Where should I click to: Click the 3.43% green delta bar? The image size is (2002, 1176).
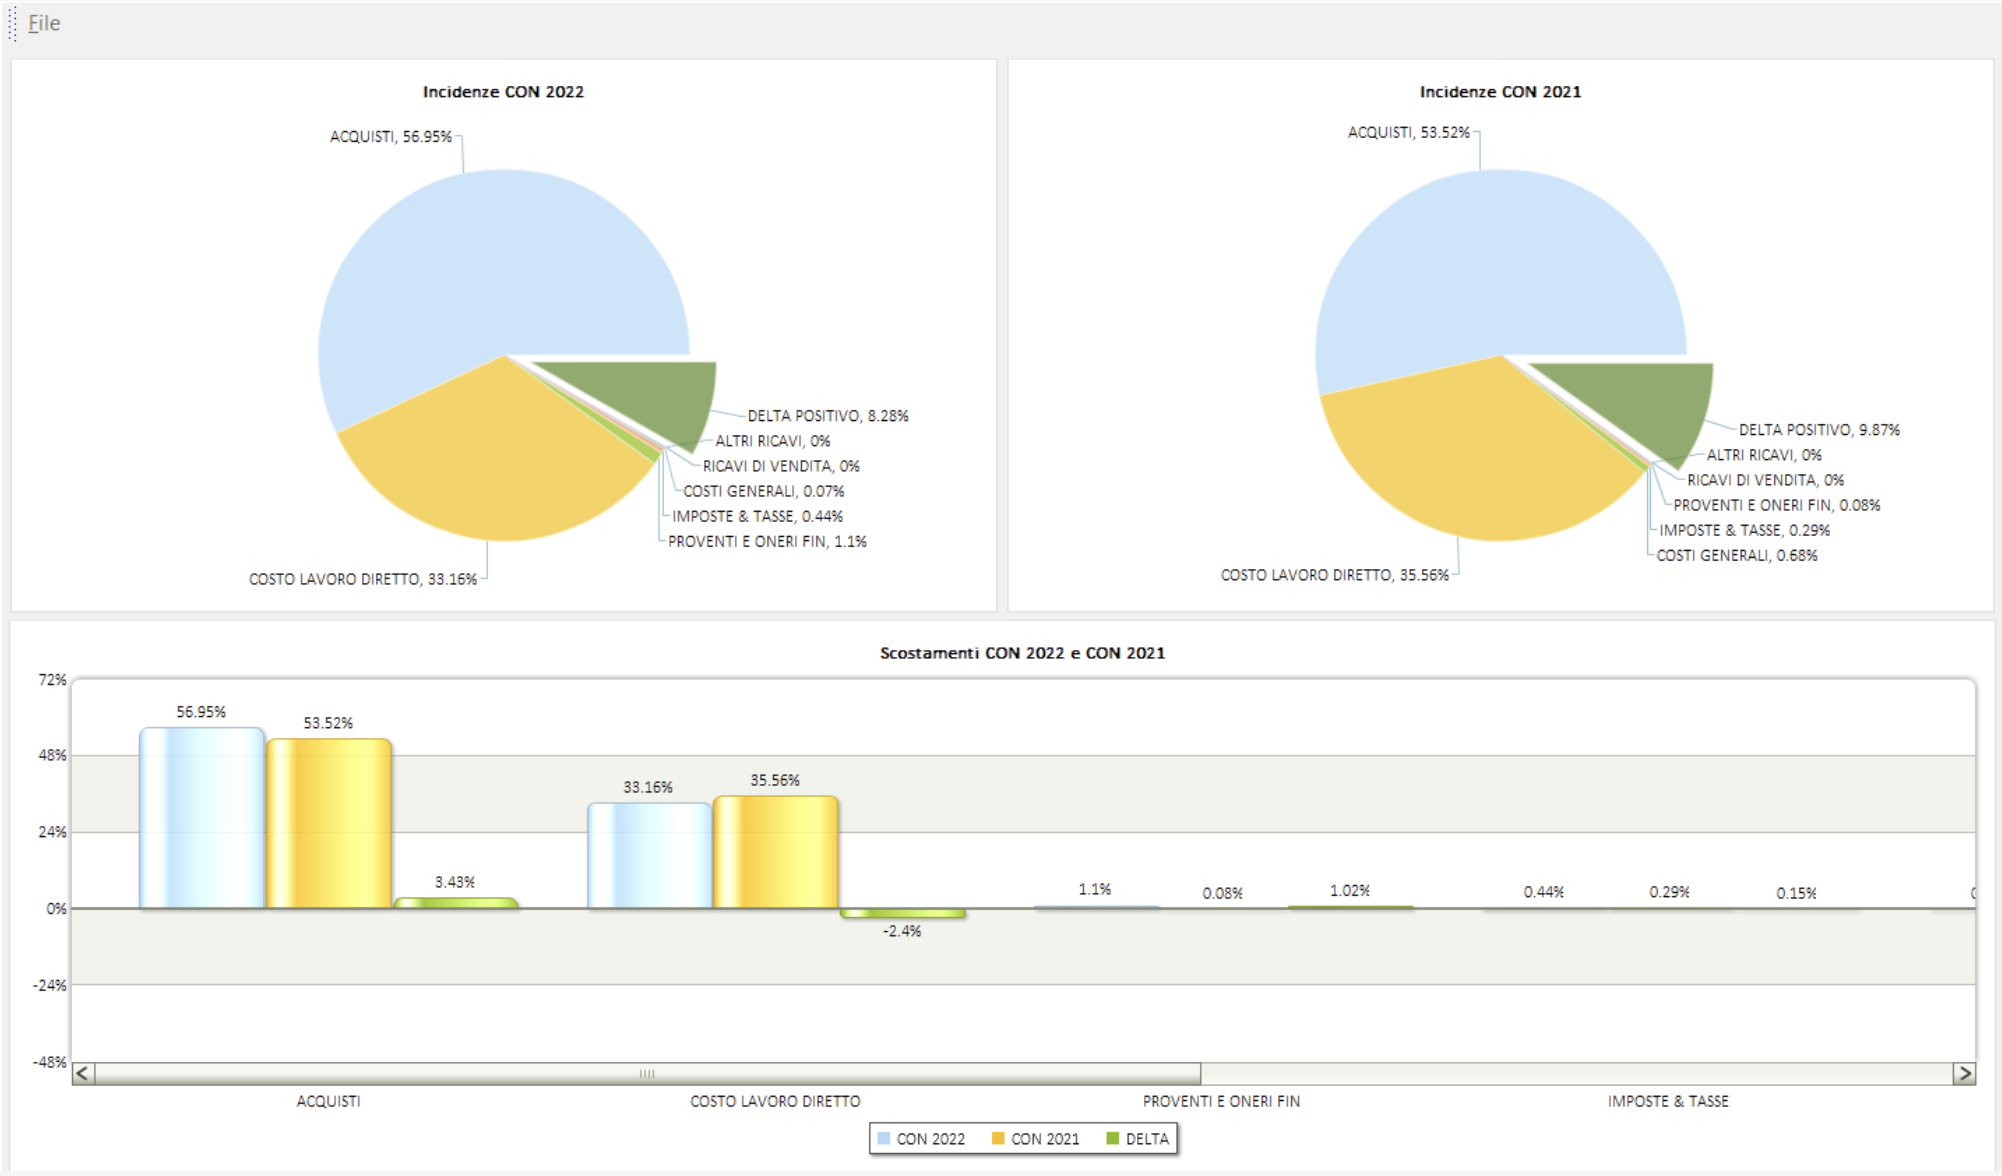tap(455, 903)
